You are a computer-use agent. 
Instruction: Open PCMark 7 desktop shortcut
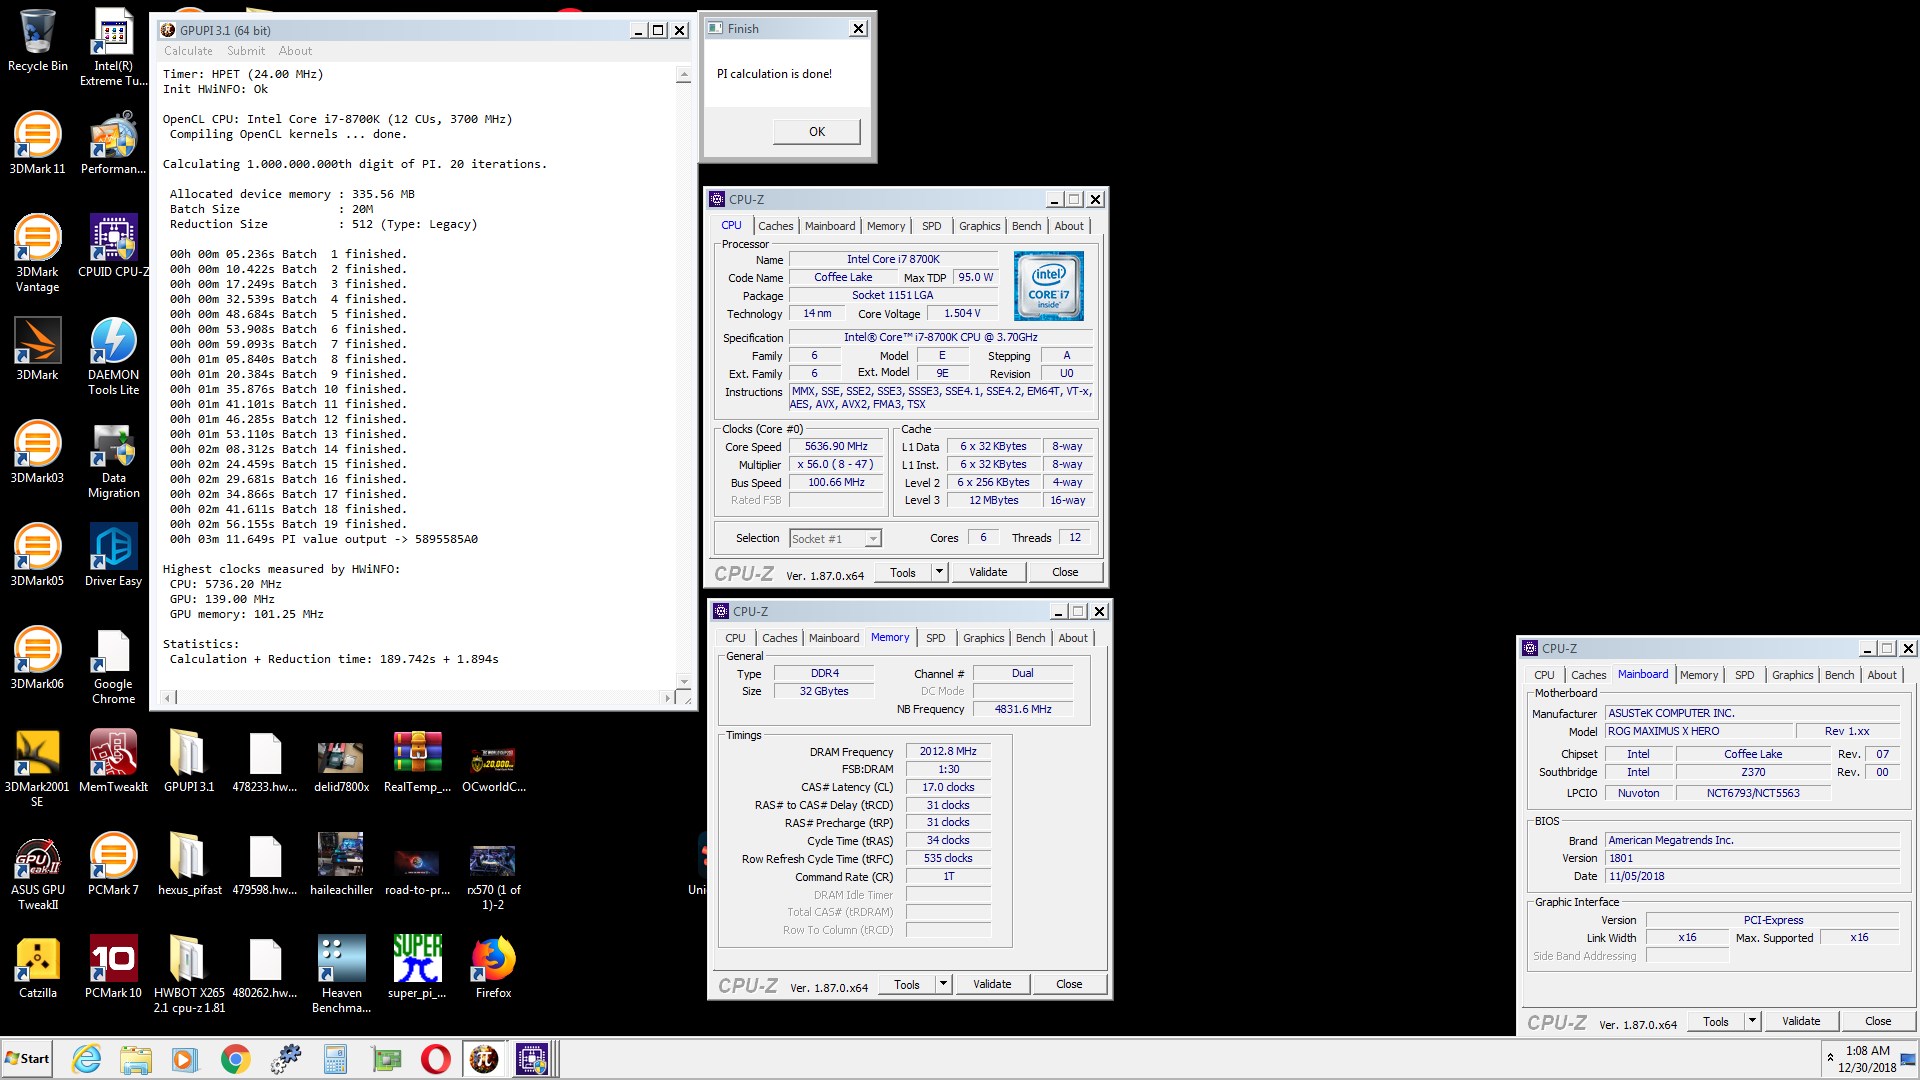113,864
